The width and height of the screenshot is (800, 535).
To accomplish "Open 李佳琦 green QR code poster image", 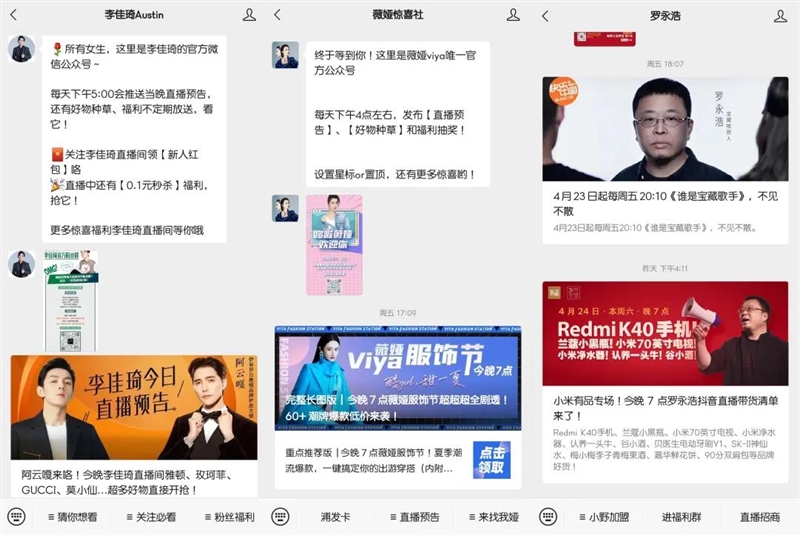I will click(x=70, y=300).
